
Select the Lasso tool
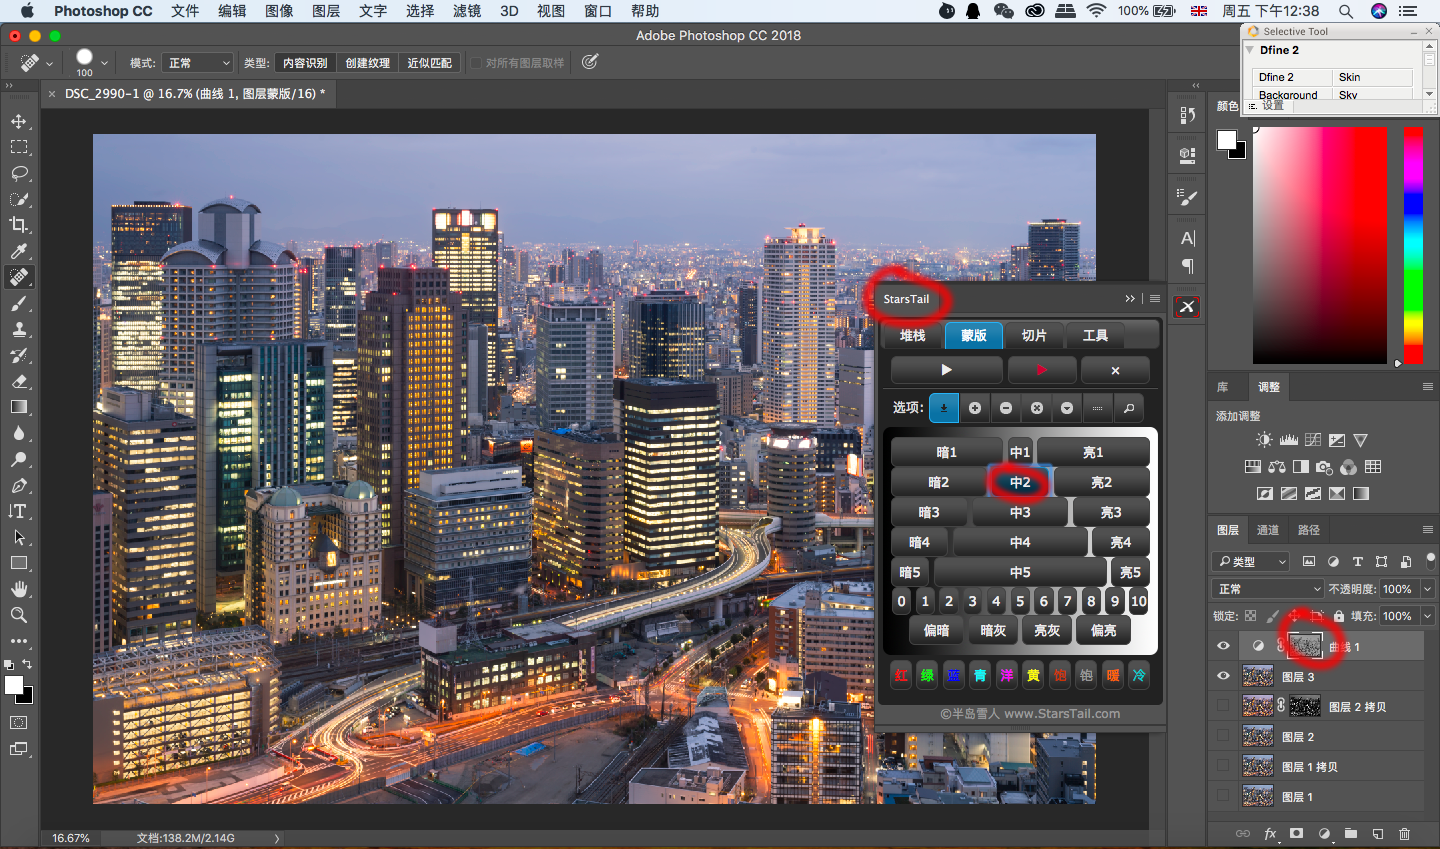[19, 173]
